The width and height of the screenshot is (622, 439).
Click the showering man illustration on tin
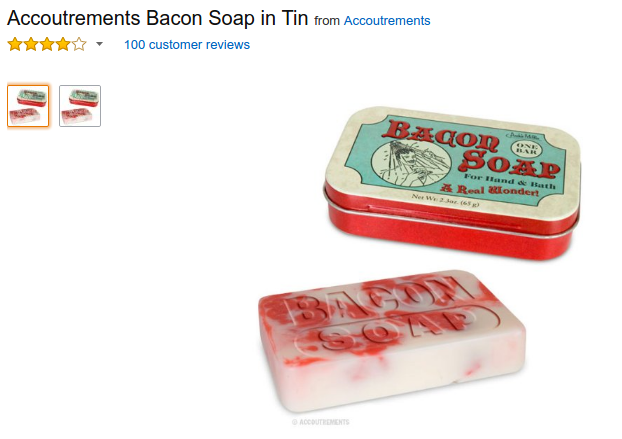[x=411, y=163]
